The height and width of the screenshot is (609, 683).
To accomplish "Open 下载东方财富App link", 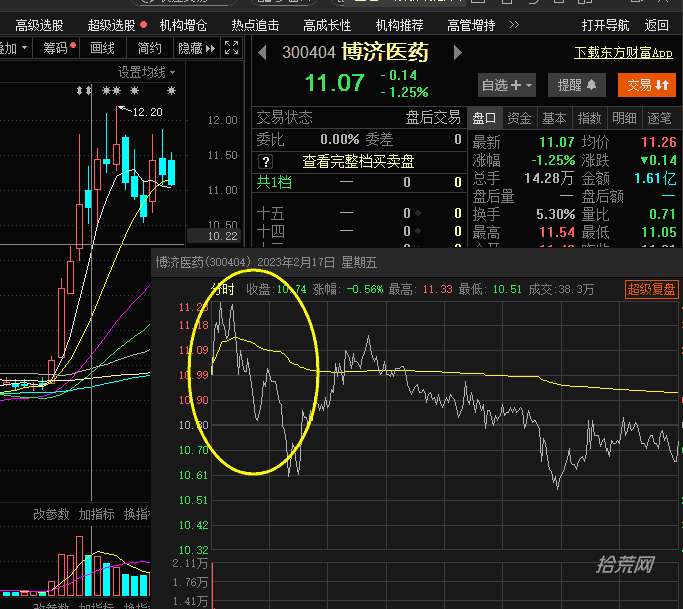I will pyautogui.click(x=623, y=53).
